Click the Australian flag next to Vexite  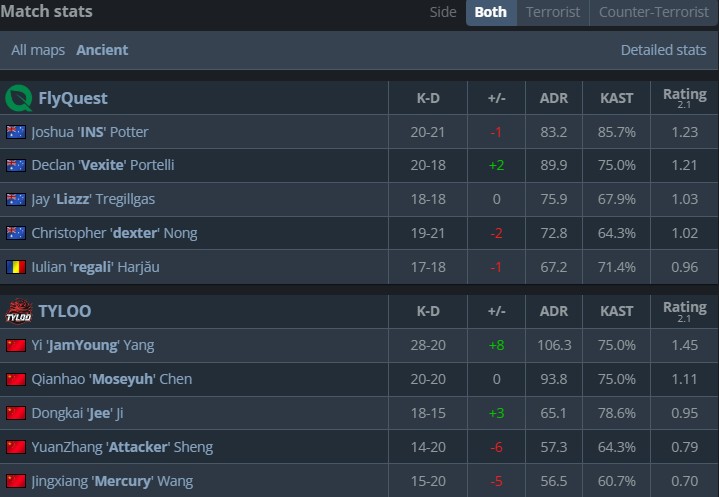15,166
